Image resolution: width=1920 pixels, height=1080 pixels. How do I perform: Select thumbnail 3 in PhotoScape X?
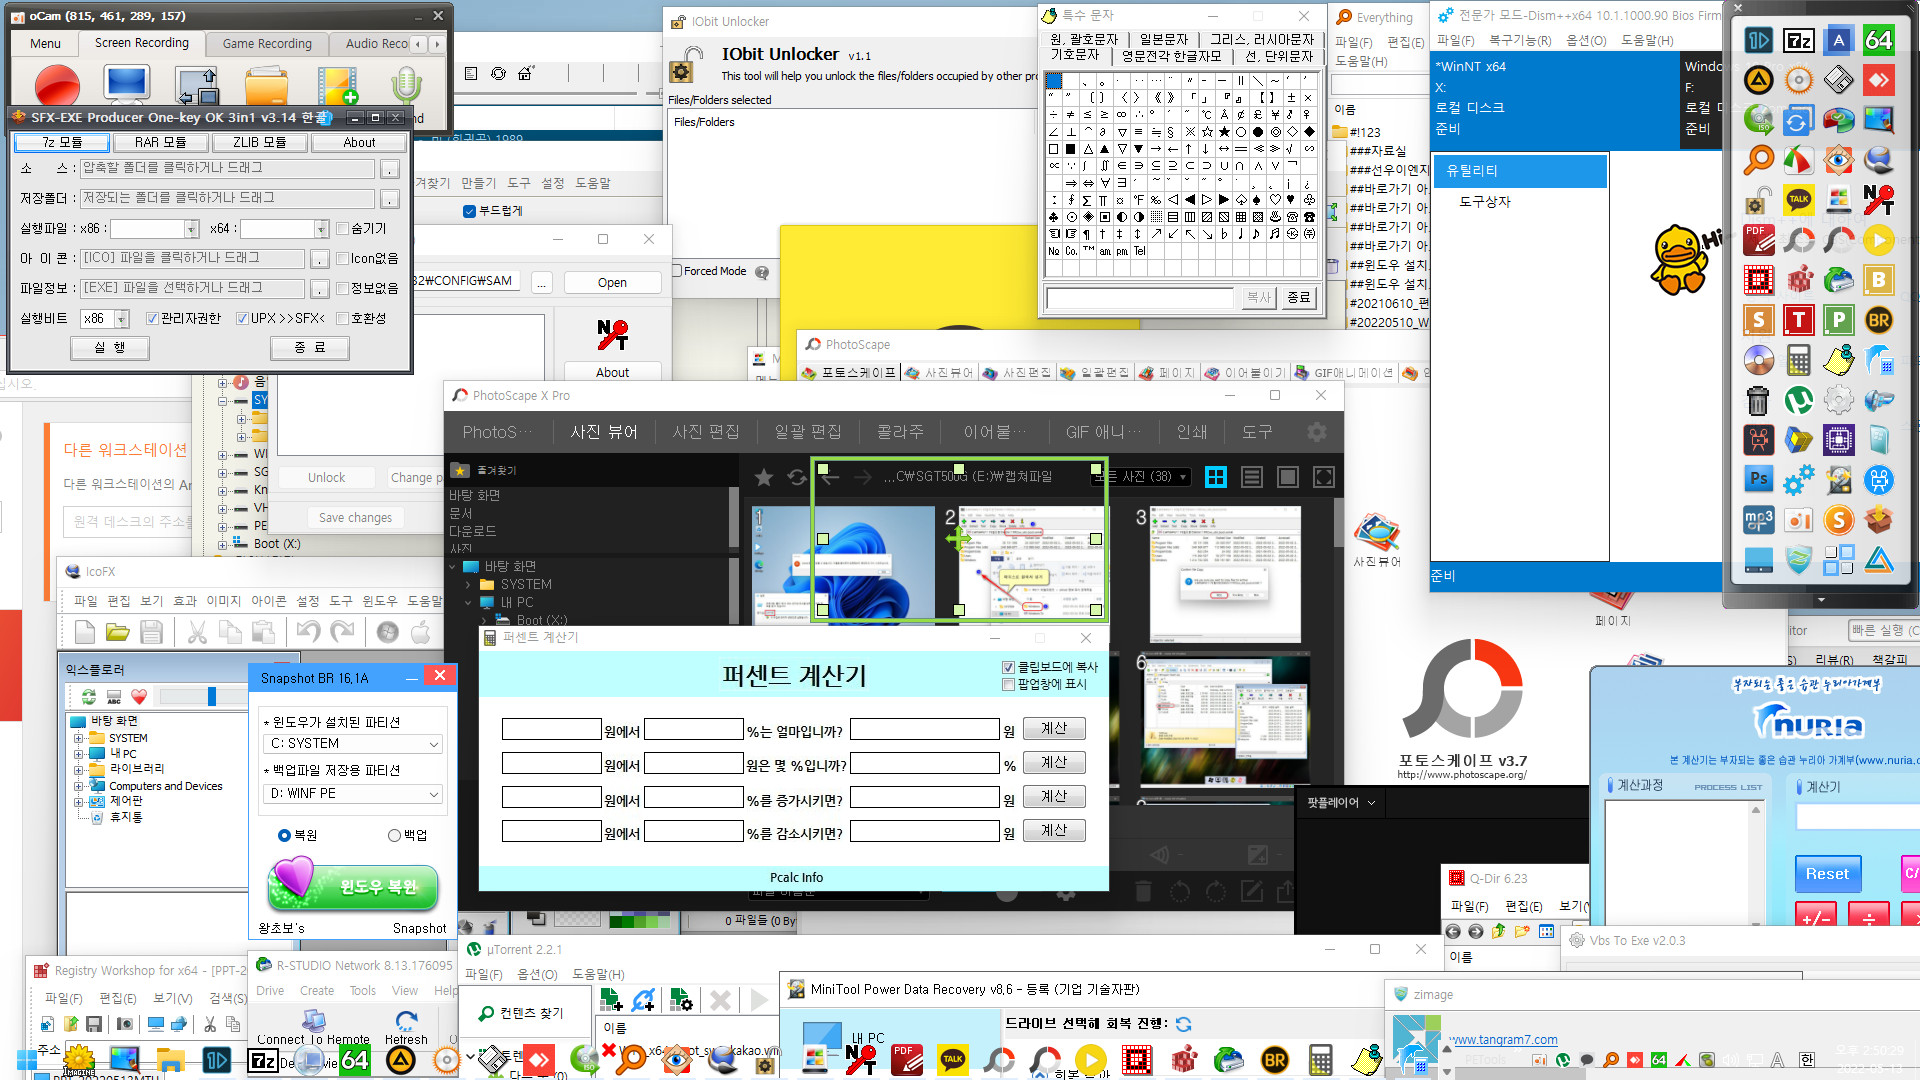click(1225, 575)
